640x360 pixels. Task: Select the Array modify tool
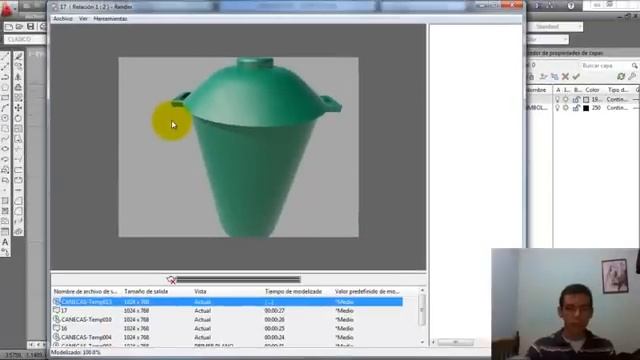click(18, 98)
